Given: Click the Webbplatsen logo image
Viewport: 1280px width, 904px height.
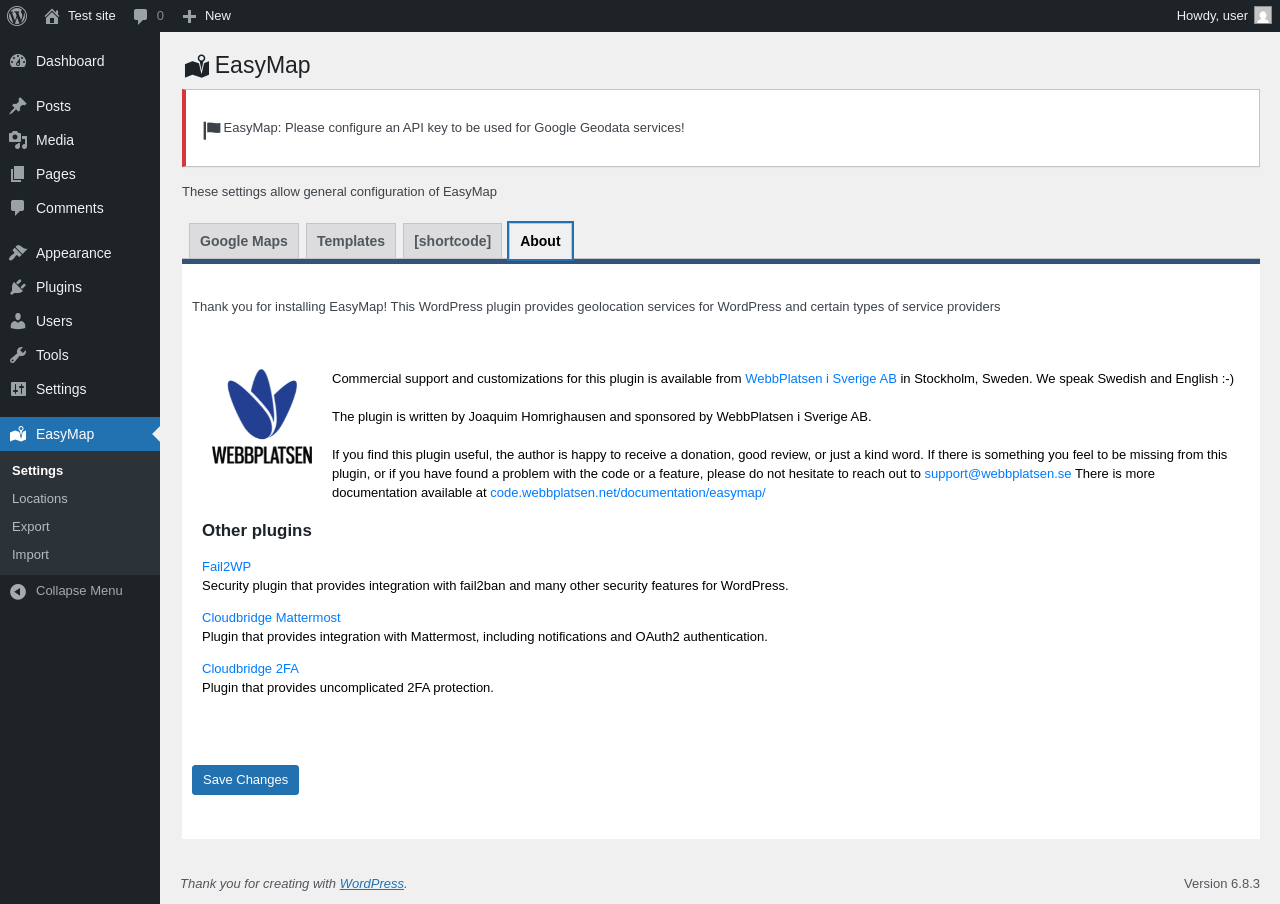Looking at the screenshot, I should 262,416.
